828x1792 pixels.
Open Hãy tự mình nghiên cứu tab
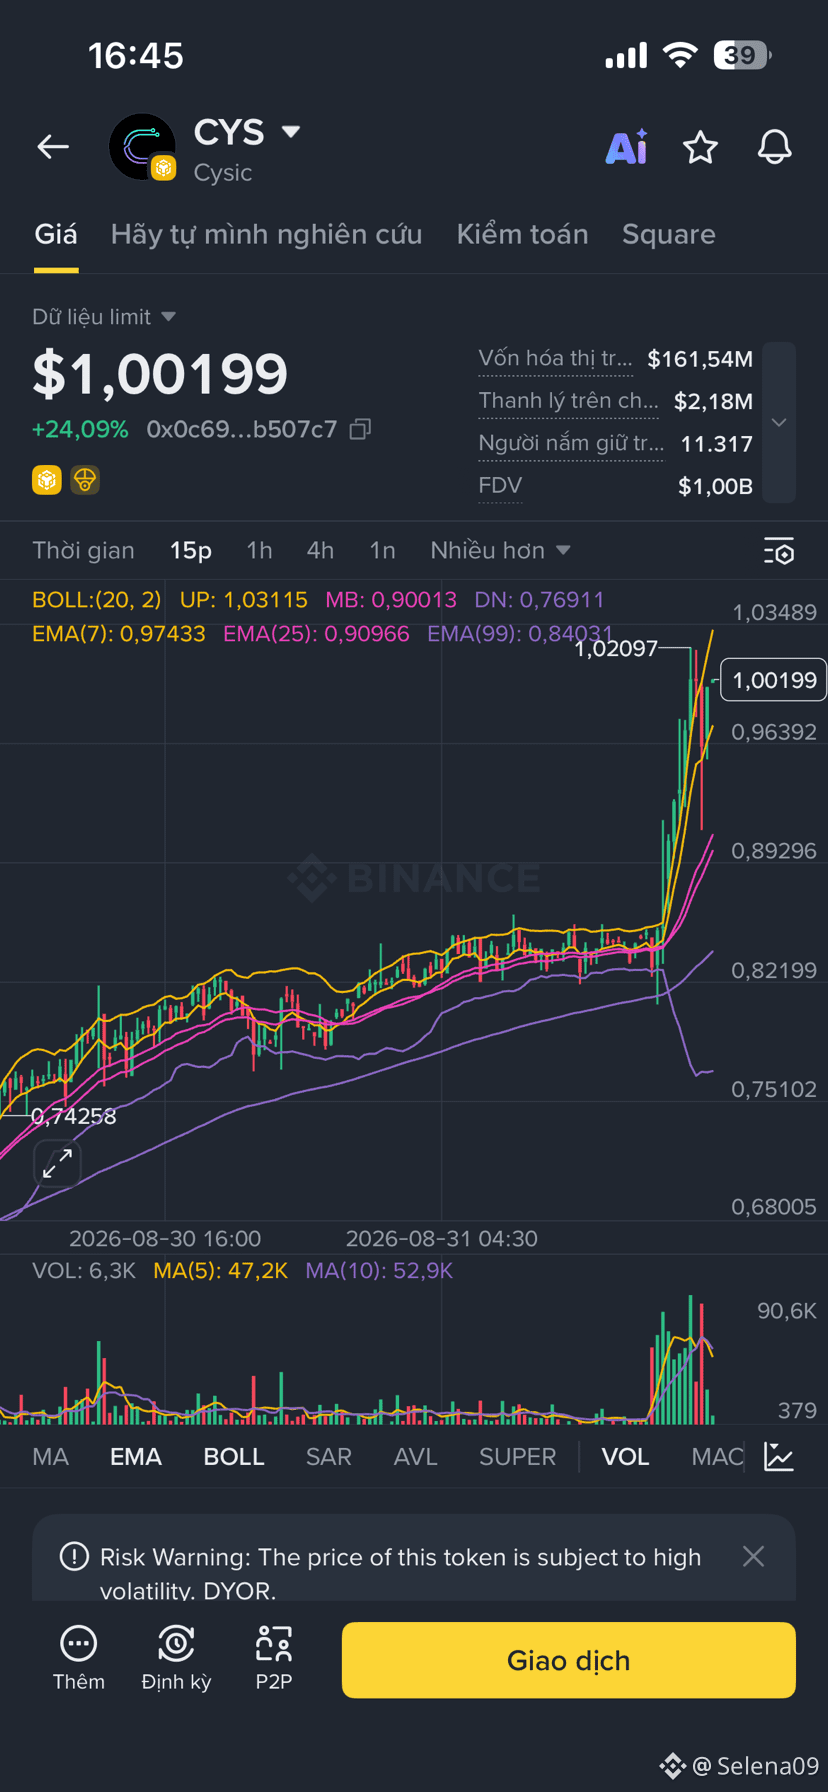(266, 234)
